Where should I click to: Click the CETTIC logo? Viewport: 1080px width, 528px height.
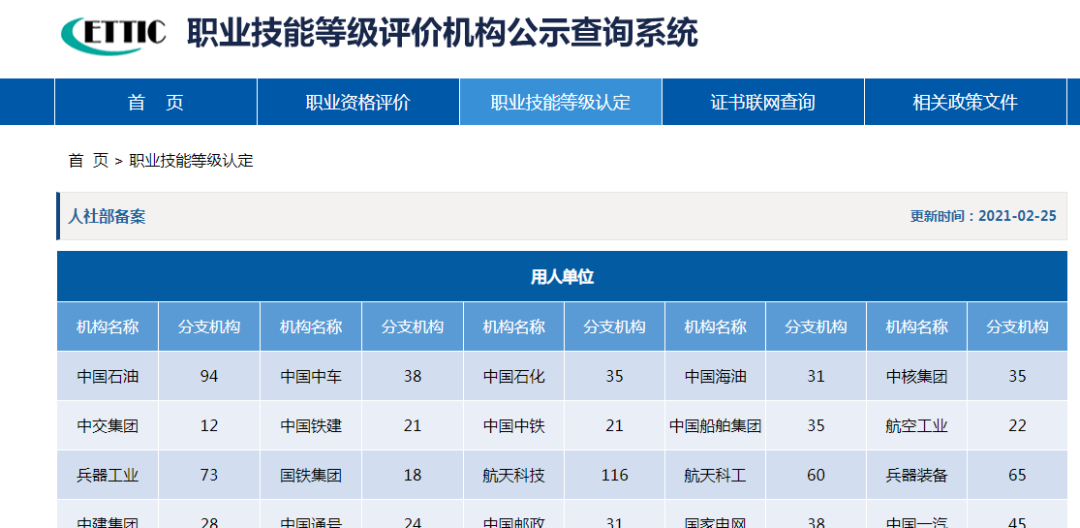(114, 34)
